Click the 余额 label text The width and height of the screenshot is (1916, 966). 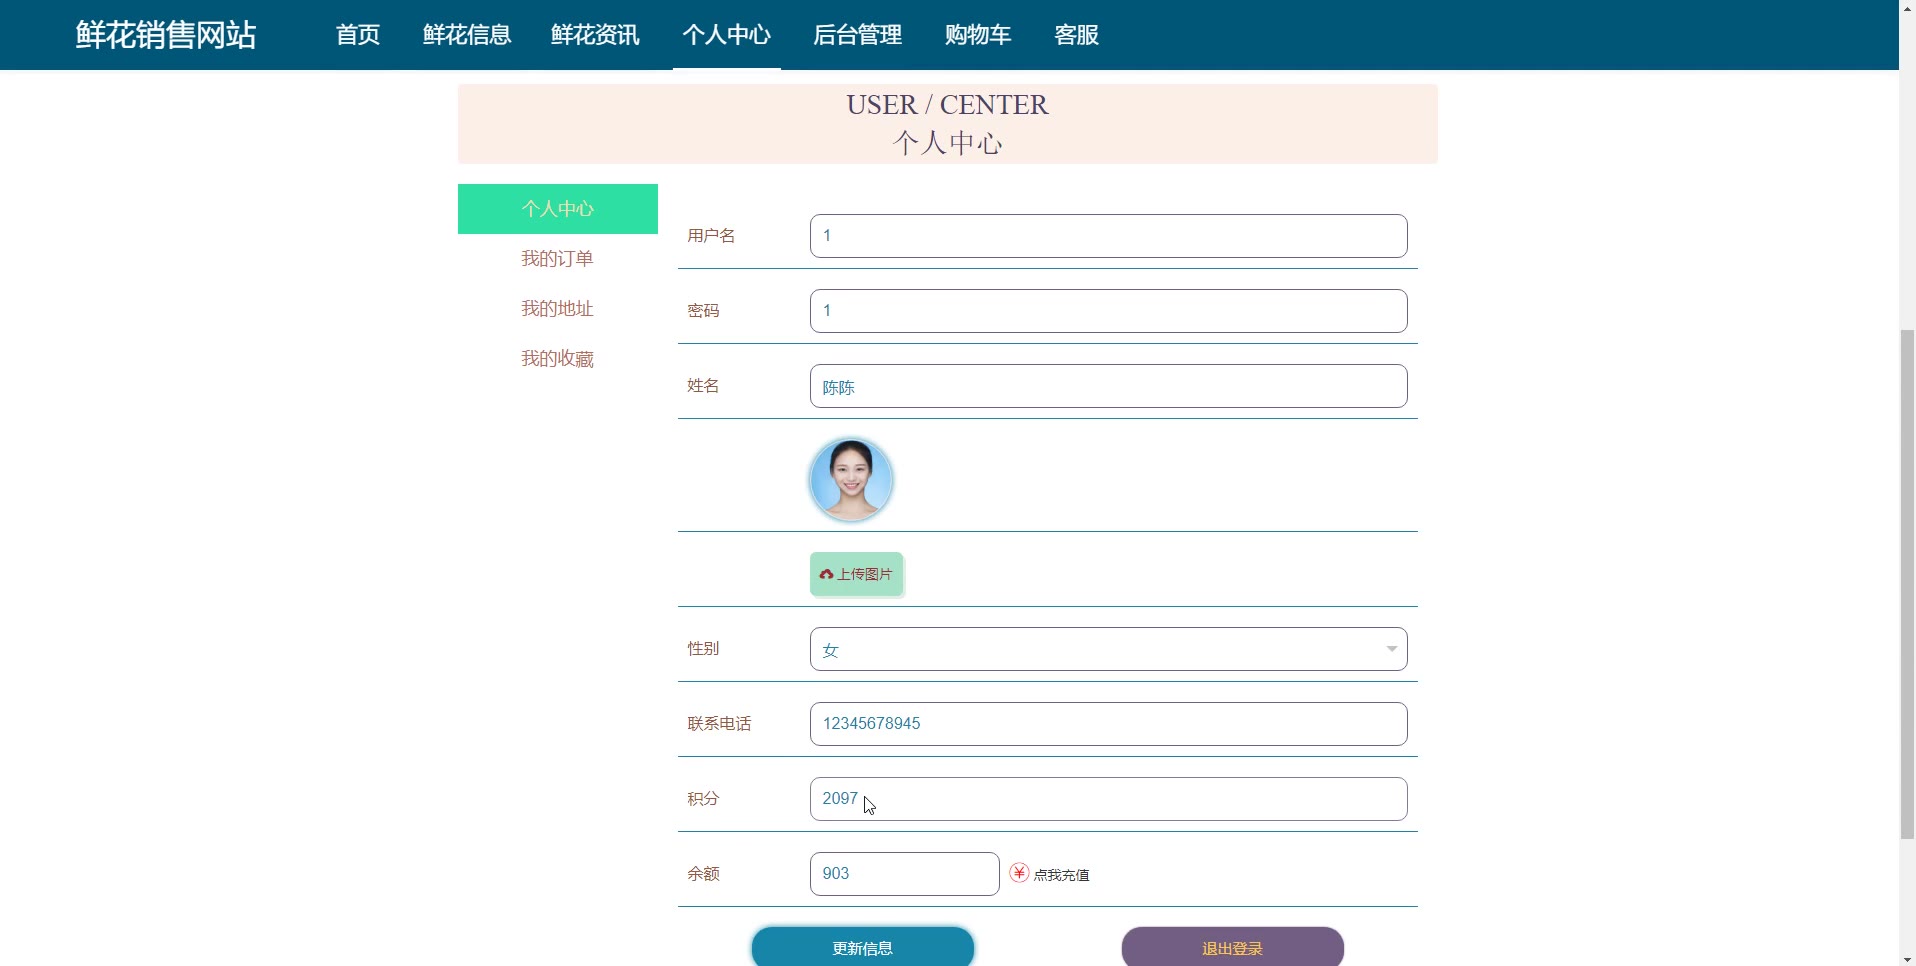coord(703,874)
